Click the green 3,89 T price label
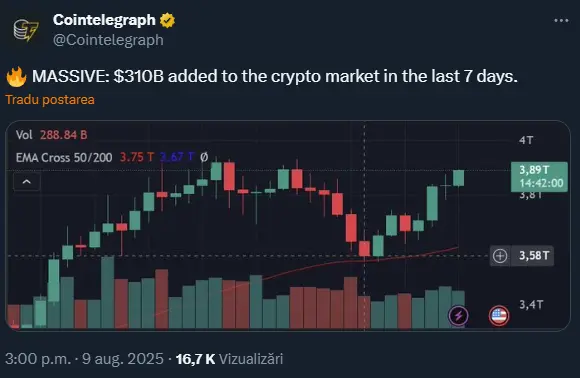 tap(539, 176)
